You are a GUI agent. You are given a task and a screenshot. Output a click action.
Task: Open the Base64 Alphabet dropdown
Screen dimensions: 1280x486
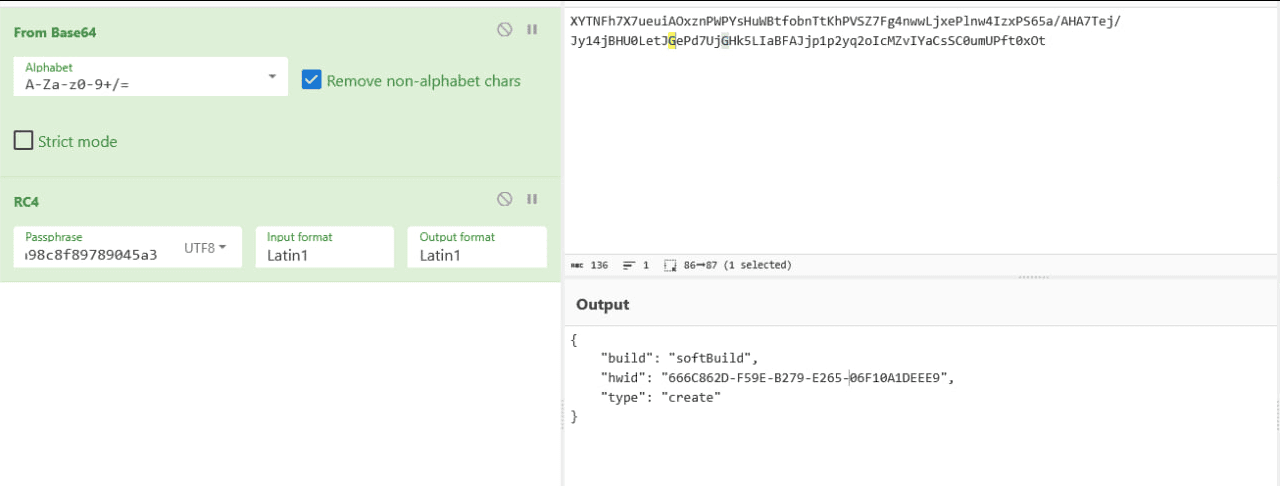point(272,77)
